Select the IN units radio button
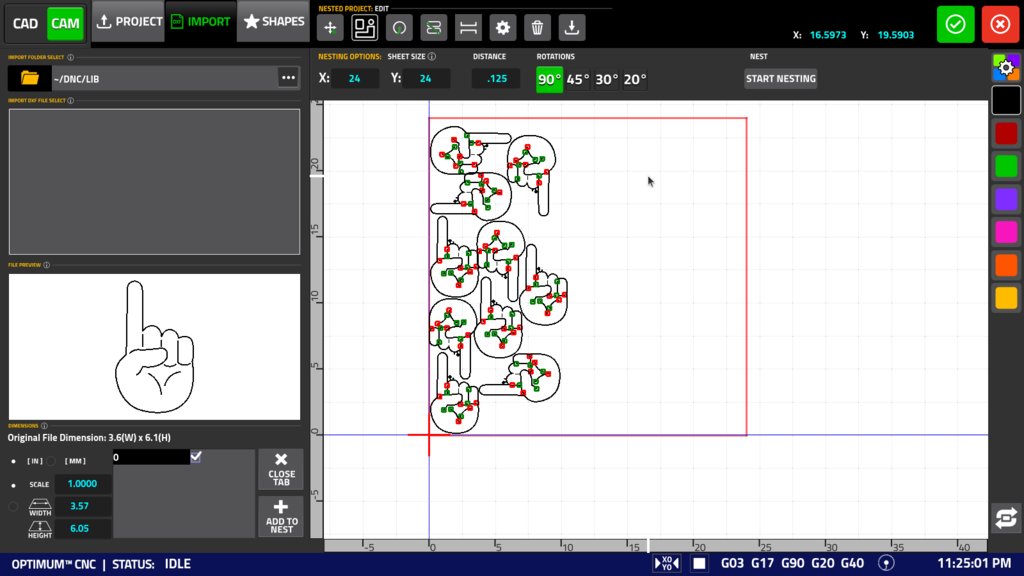Image resolution: width=1024 pixels, height=576 pixels. click(14, 461)
